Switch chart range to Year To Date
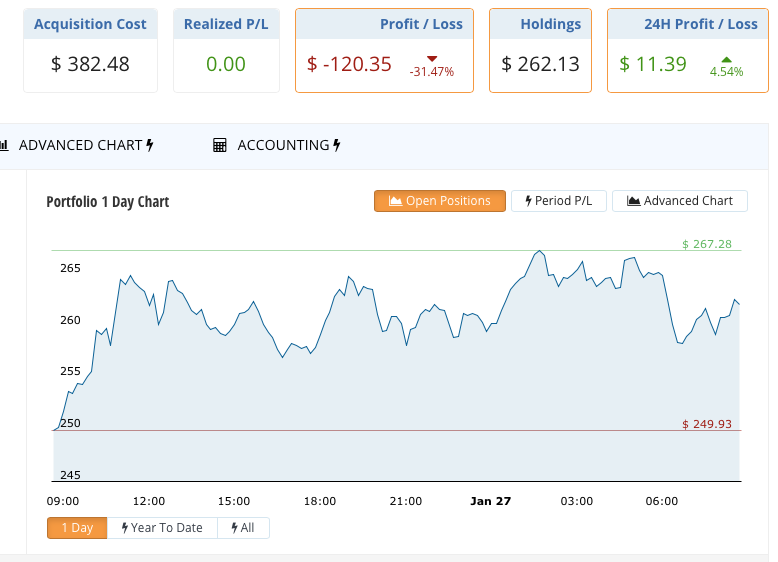Viewport: 778px width, 562px height. [162, 528]
